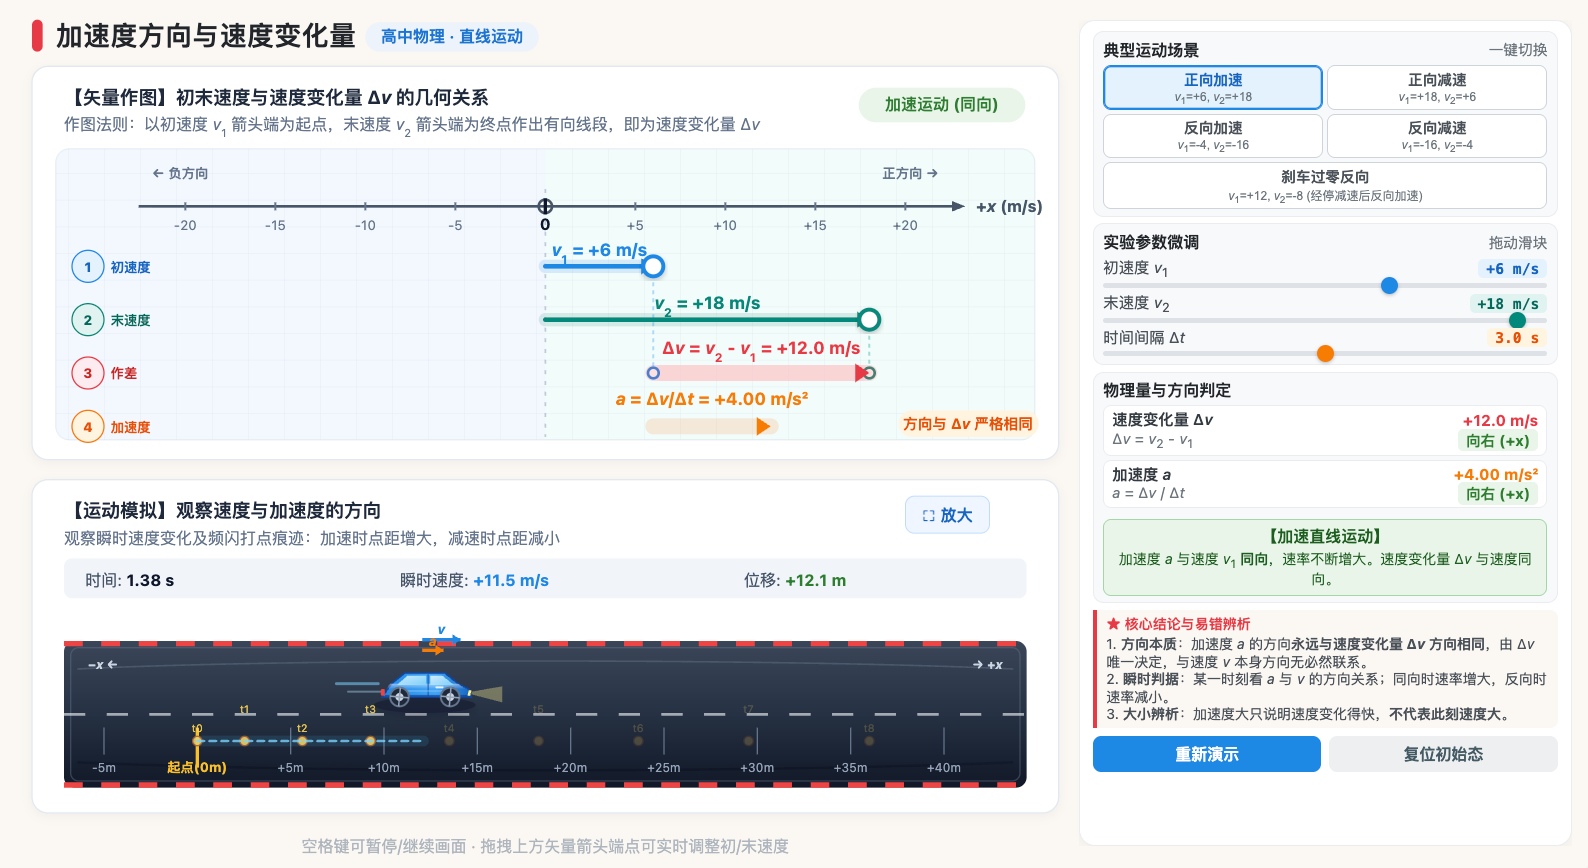1588x868 pixels.
Task: Click the +12.0 m/s velocity change value
Action: tap(1500, 421)
